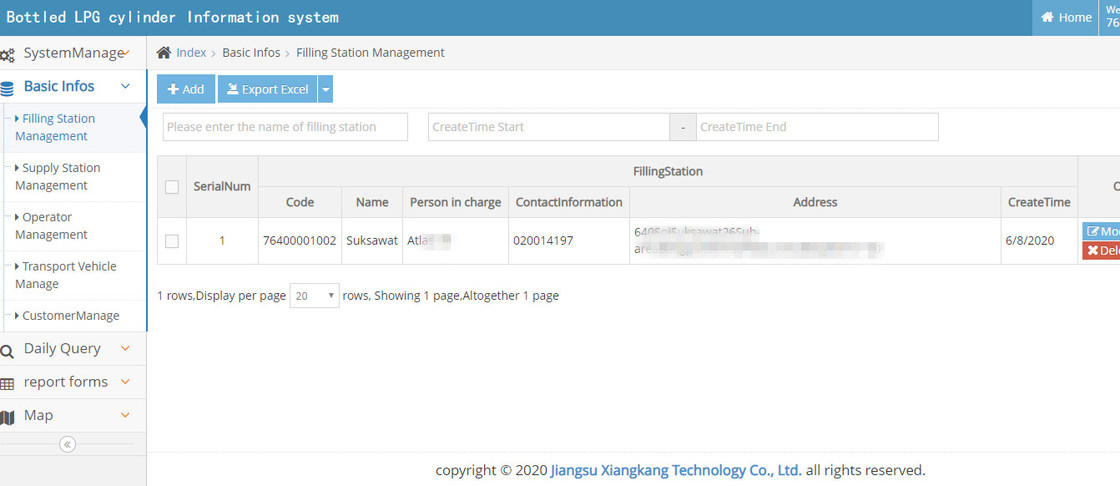The image size is (1120, 486).
Task: Click the Basic Infos database icon
Action: 8,88
